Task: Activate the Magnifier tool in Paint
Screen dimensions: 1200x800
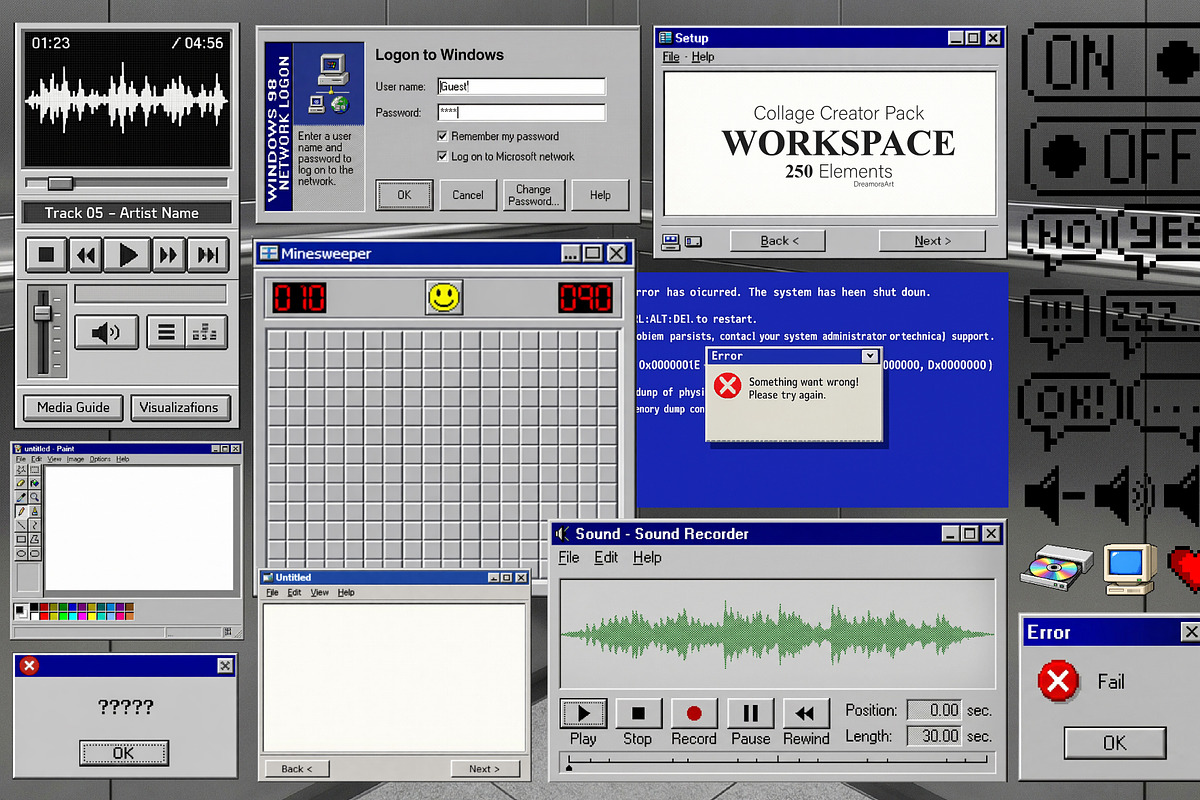Action: point(35,497)
